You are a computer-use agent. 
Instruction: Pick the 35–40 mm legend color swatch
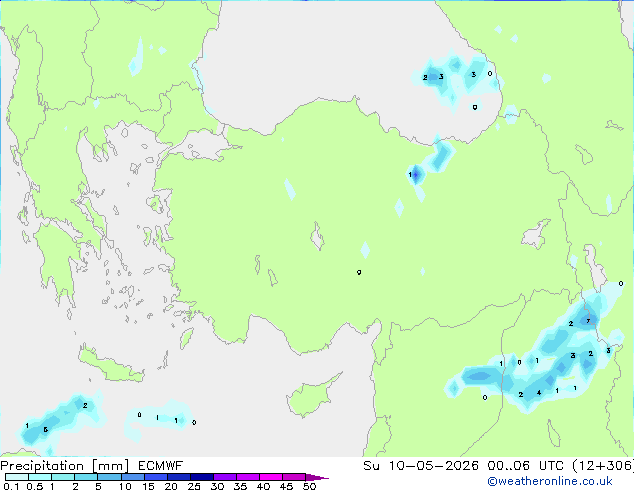(248, 477)
